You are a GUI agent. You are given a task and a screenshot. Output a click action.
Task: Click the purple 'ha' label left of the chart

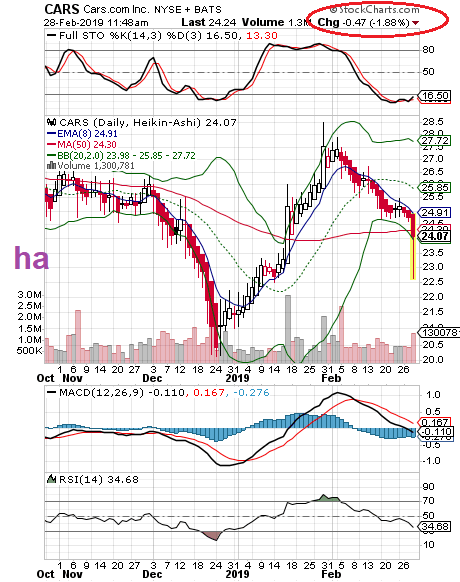pyautogui.click(x=31, y=258)
